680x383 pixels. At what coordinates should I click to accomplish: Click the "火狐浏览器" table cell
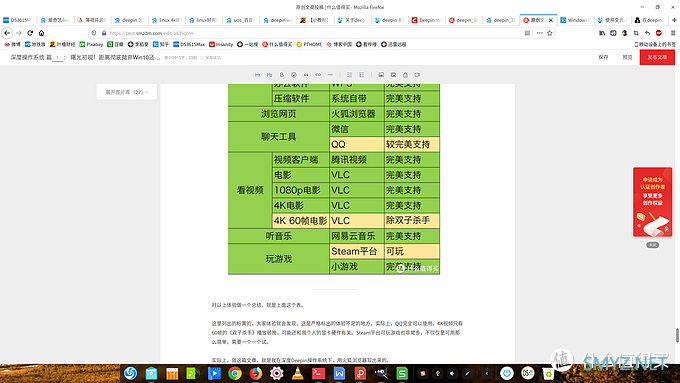pos(357,114)
